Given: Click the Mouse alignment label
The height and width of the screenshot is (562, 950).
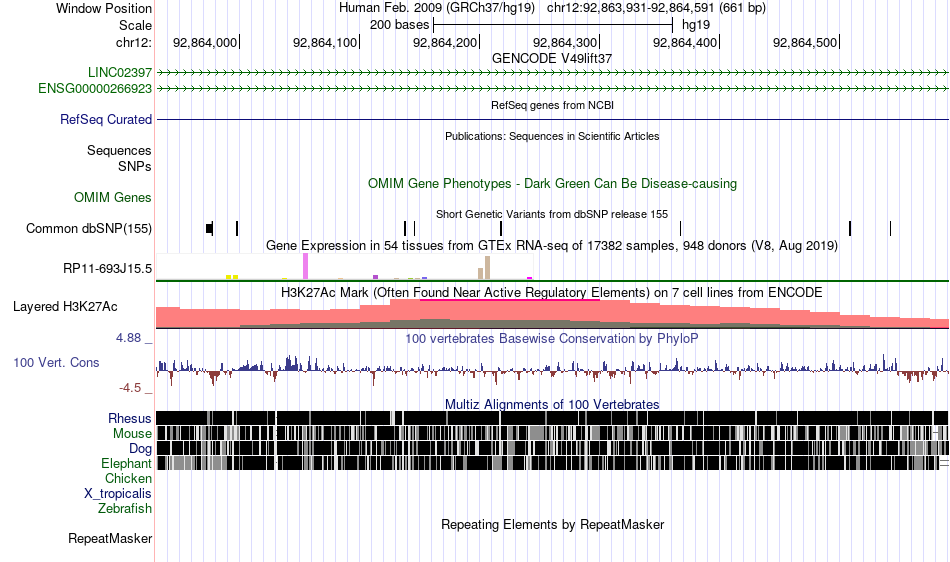Looking at the screenshot, I should (132, 434).
